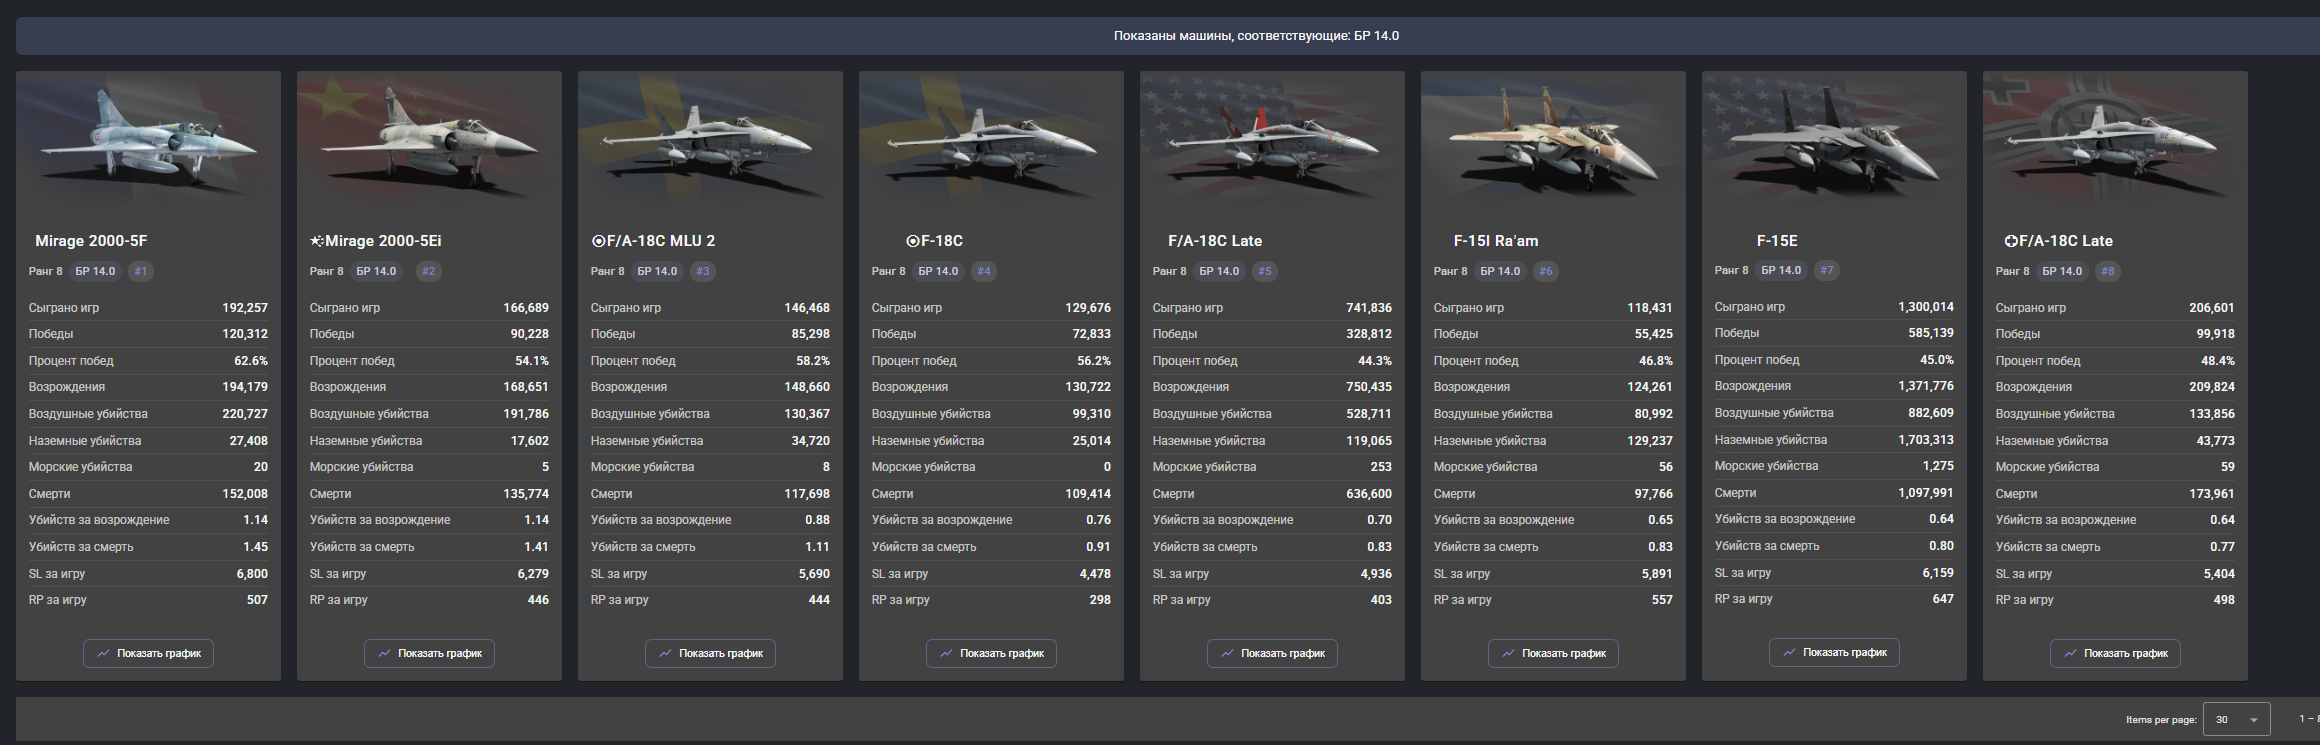This screenshot has width=2320, height=745.
Task: Click F/A-18C MLU 2 win rate 58.2%
Action: click(813, 361)
